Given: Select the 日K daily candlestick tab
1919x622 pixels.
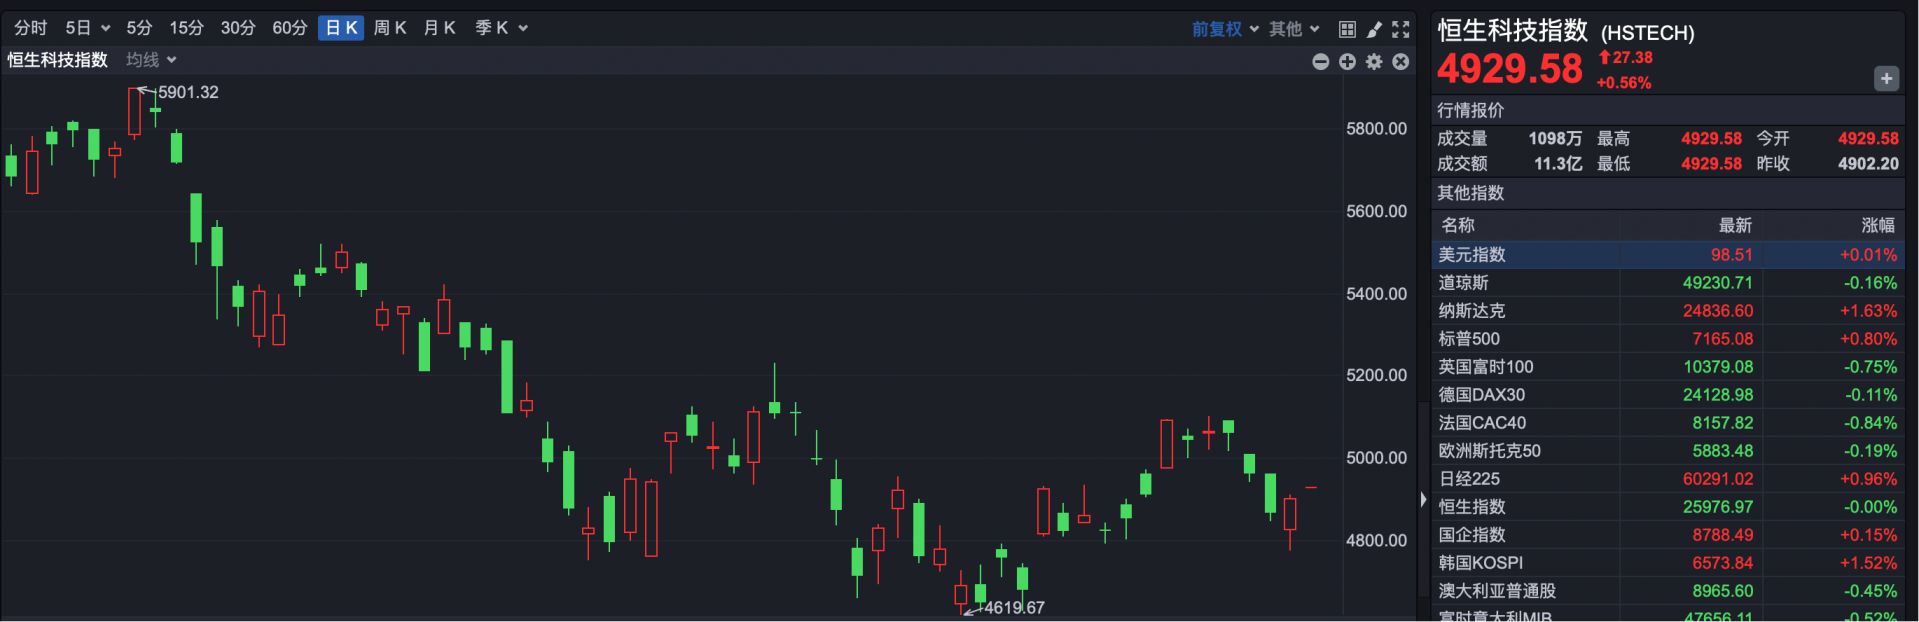Looking at the screenshot, I should [341, 28].
